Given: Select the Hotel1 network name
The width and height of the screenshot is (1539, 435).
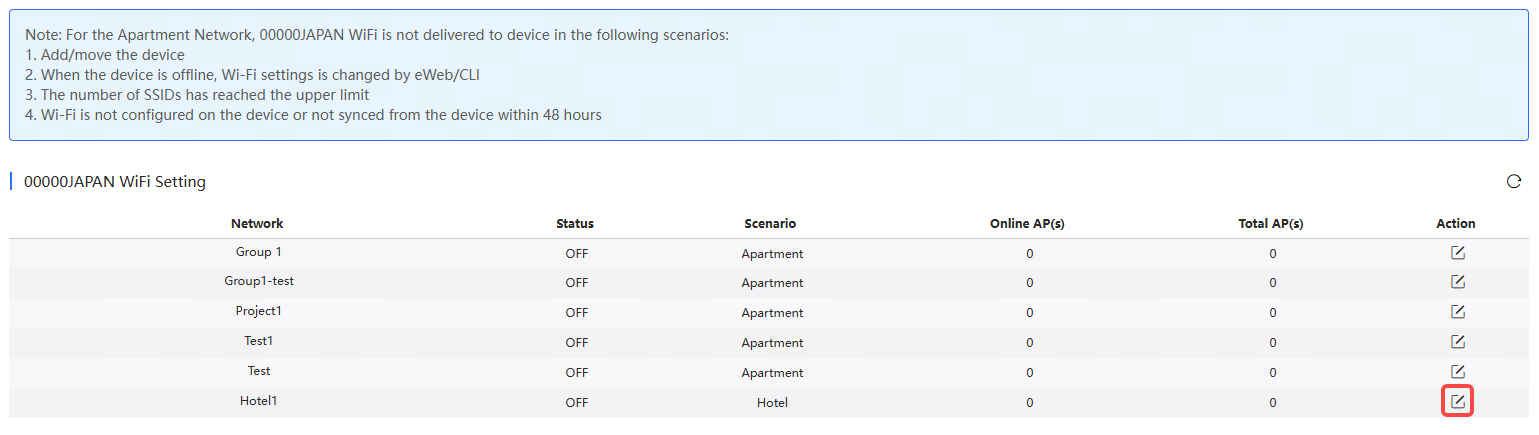Looking at the screenshot, I should [x=258, y=401].
